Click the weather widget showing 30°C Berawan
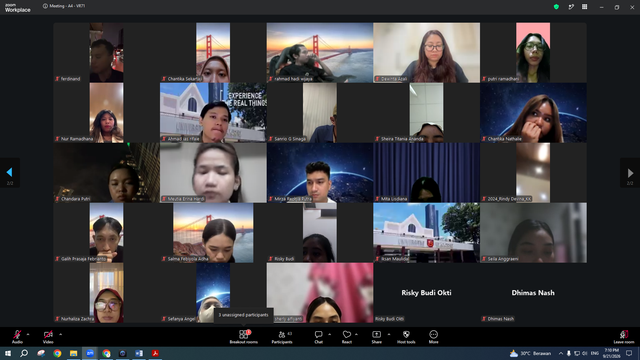 point(530,353)
